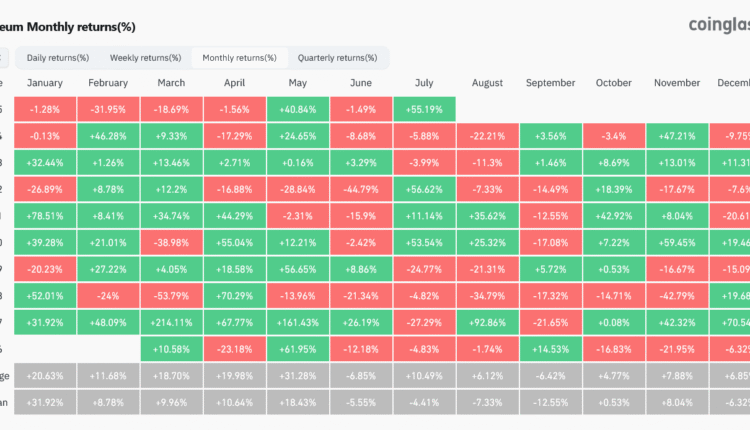Open the Weekly returns(%) tab
This screenshot has height=430, width=750.
pyautogui.click(x=146, y=58)
